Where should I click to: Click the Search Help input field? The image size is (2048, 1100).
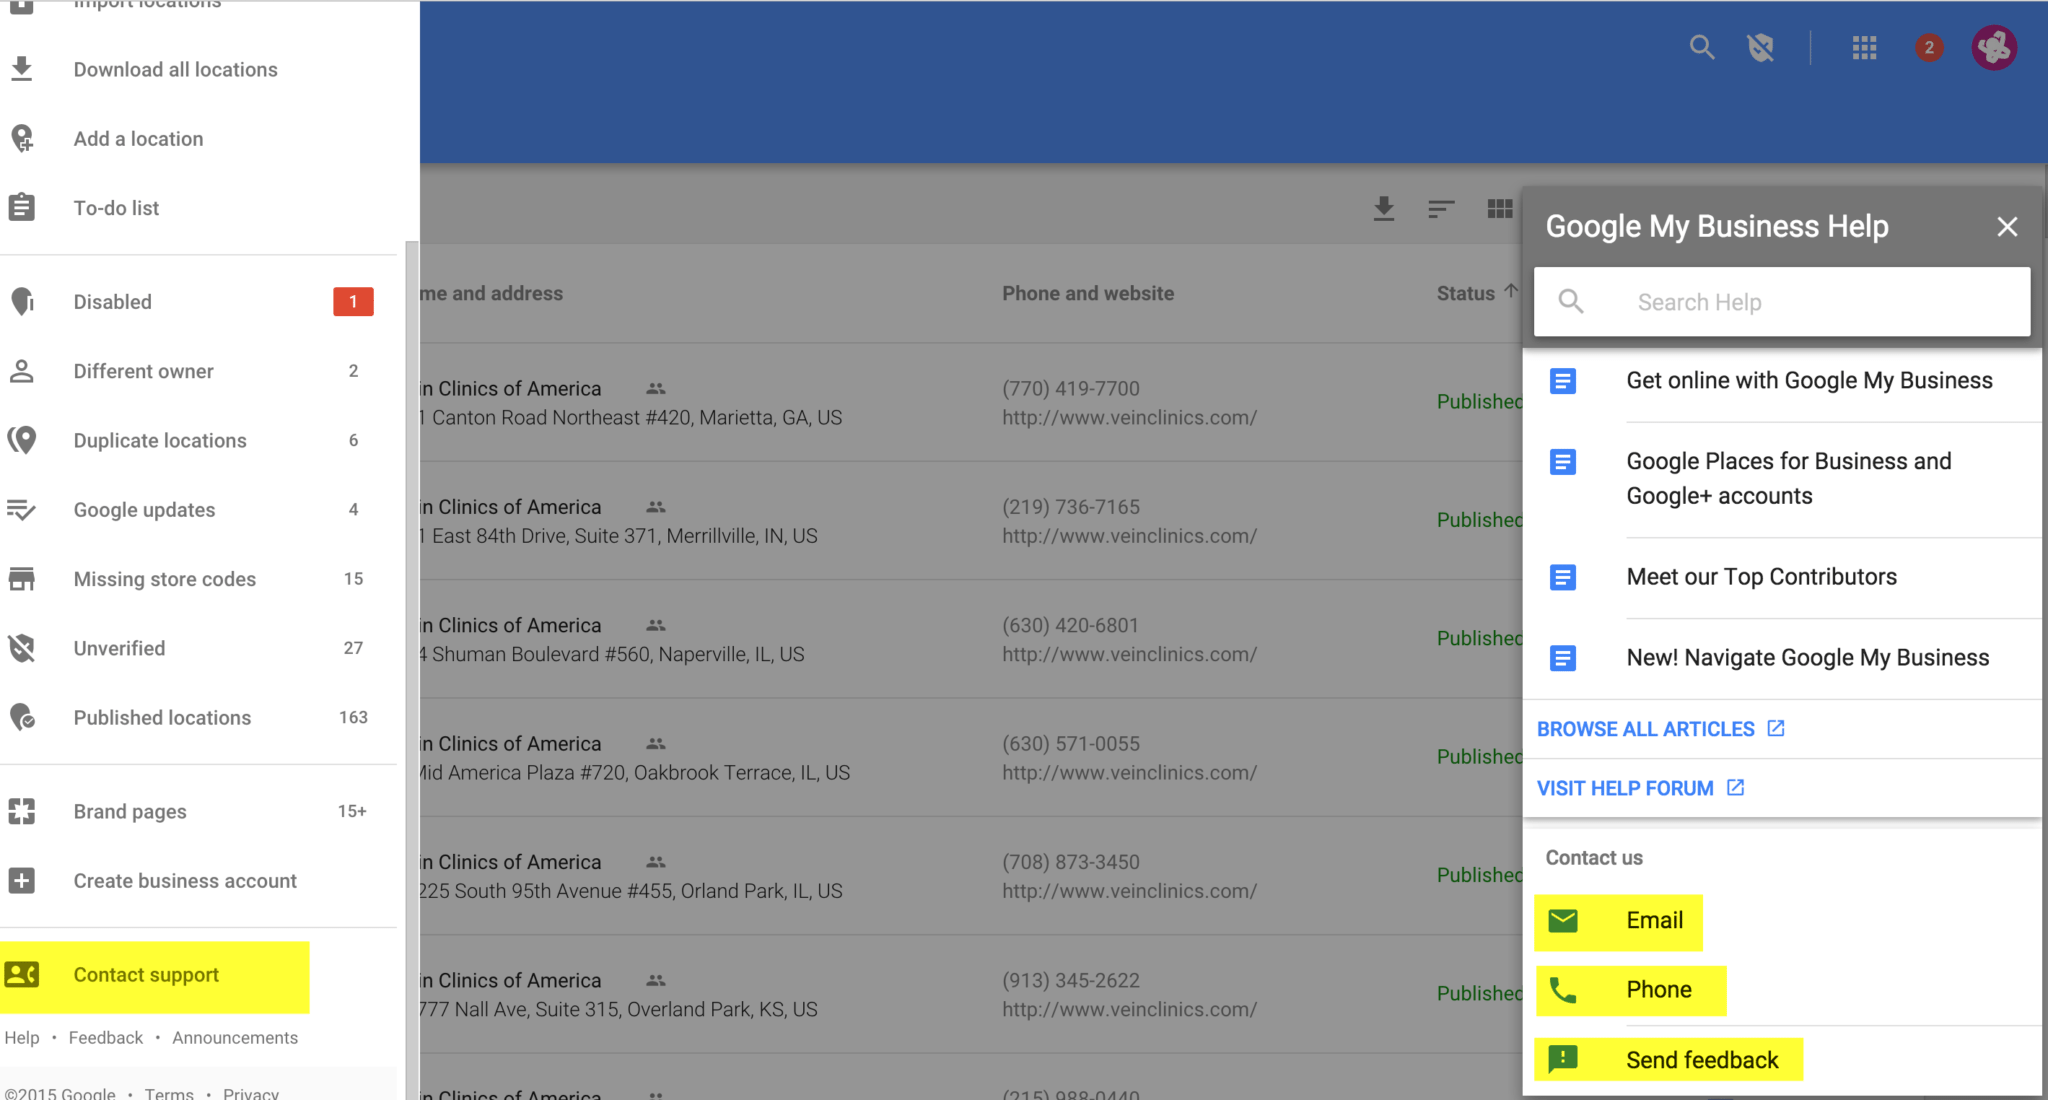pyautogui.click(x=1782, y=302)
